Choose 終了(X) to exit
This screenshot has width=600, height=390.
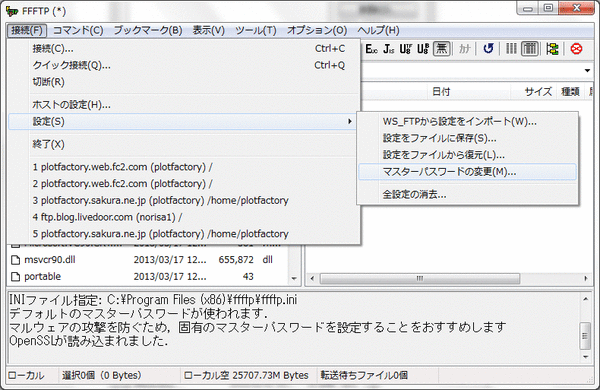click(x=184, y=144)
